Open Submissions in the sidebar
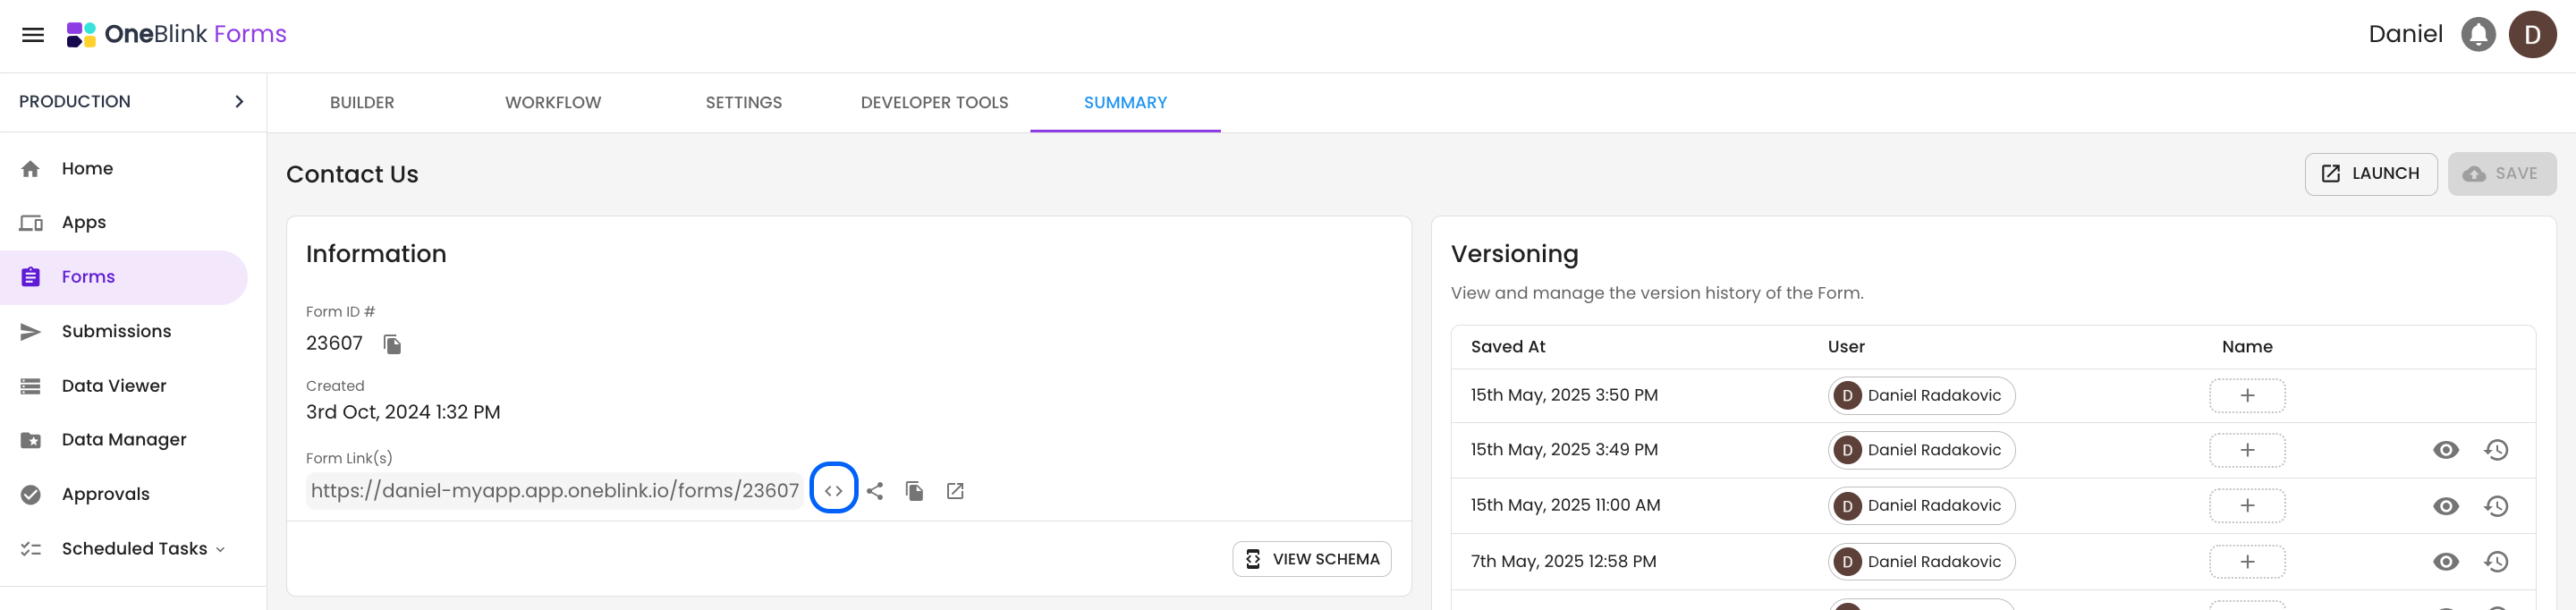The height and width of the screenshot is (610, 2576). pyautogui.click(x=124, y=332)
